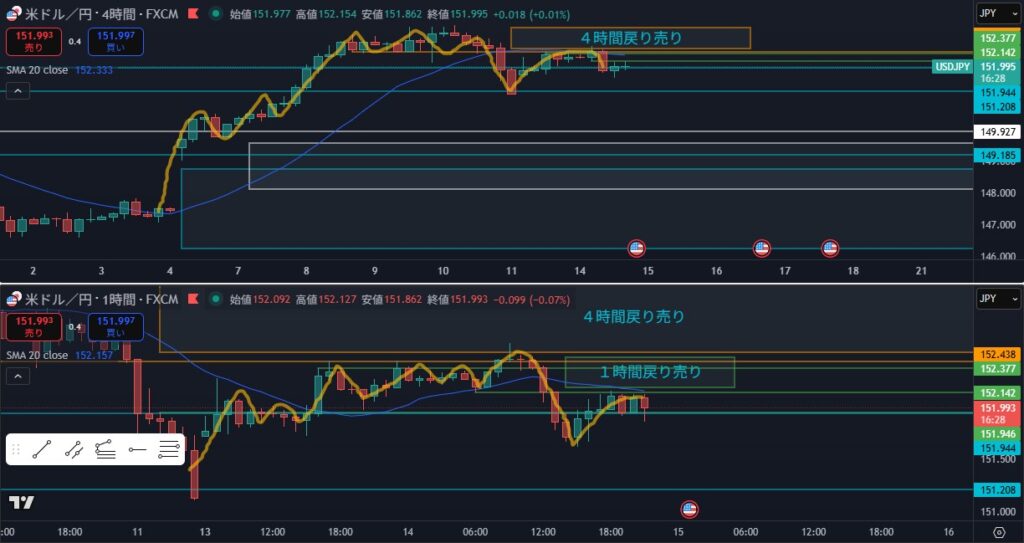Click the TradingView logo icon
The height and width of the screenshot is (543, 1024).
tap(21, 502)
